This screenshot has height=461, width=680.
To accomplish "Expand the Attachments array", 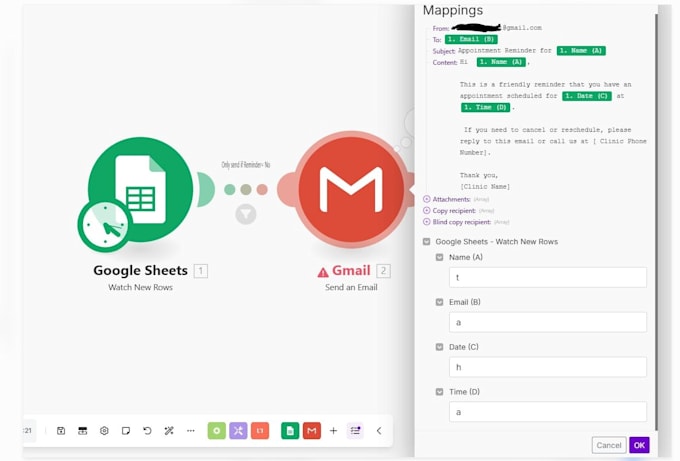I will (427, 199).
